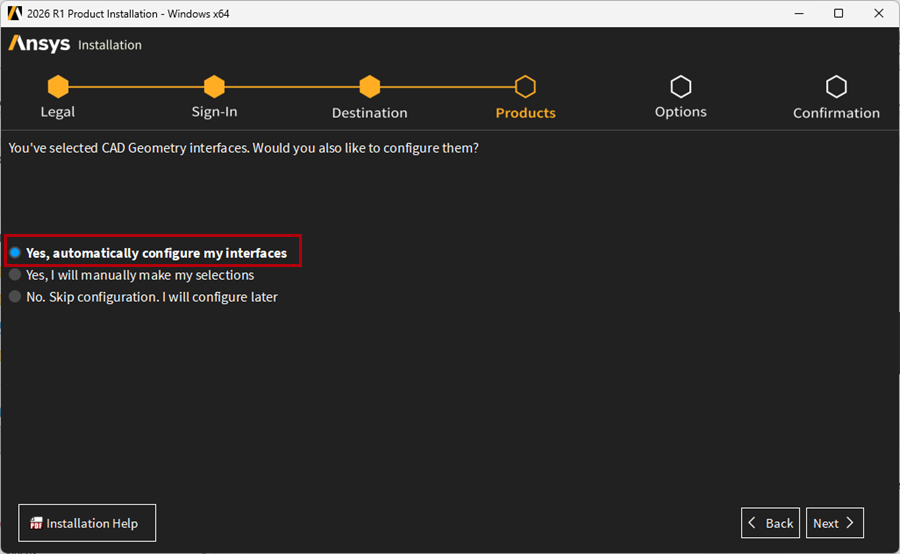Click the CAD Geometry interfaces question text

click(243, 148)
